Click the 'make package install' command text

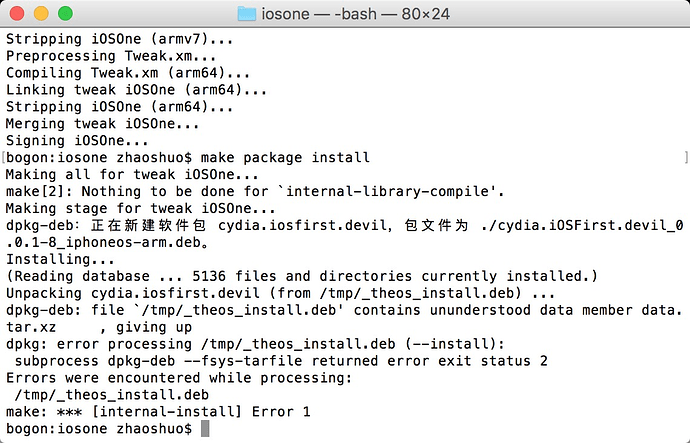(285, 157)
